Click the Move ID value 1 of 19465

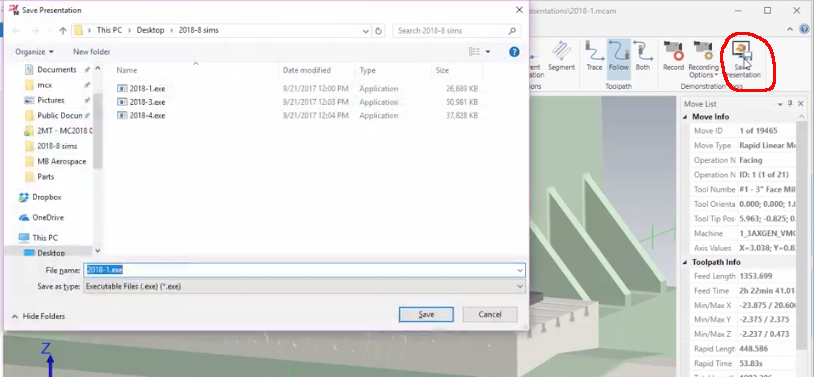point(759,131)
